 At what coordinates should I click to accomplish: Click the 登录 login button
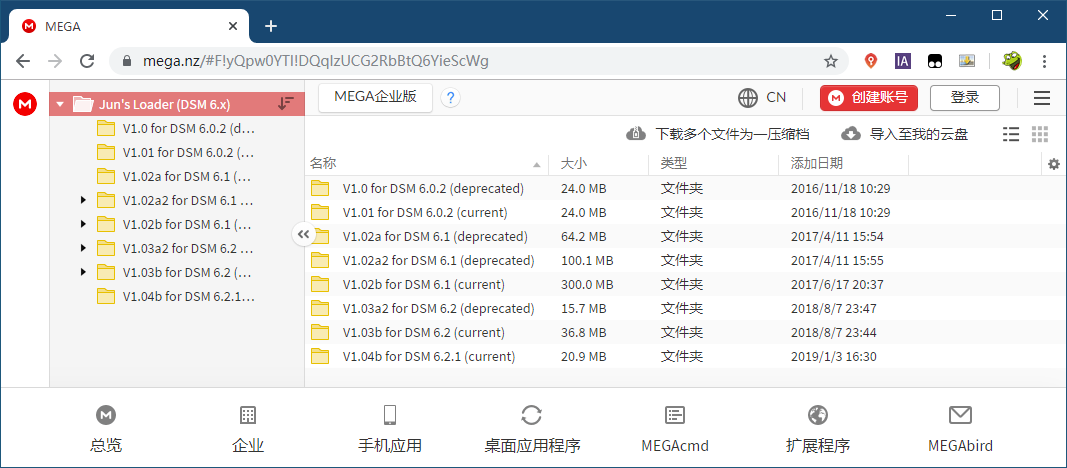pyautogui.click(x=964, y=98)
